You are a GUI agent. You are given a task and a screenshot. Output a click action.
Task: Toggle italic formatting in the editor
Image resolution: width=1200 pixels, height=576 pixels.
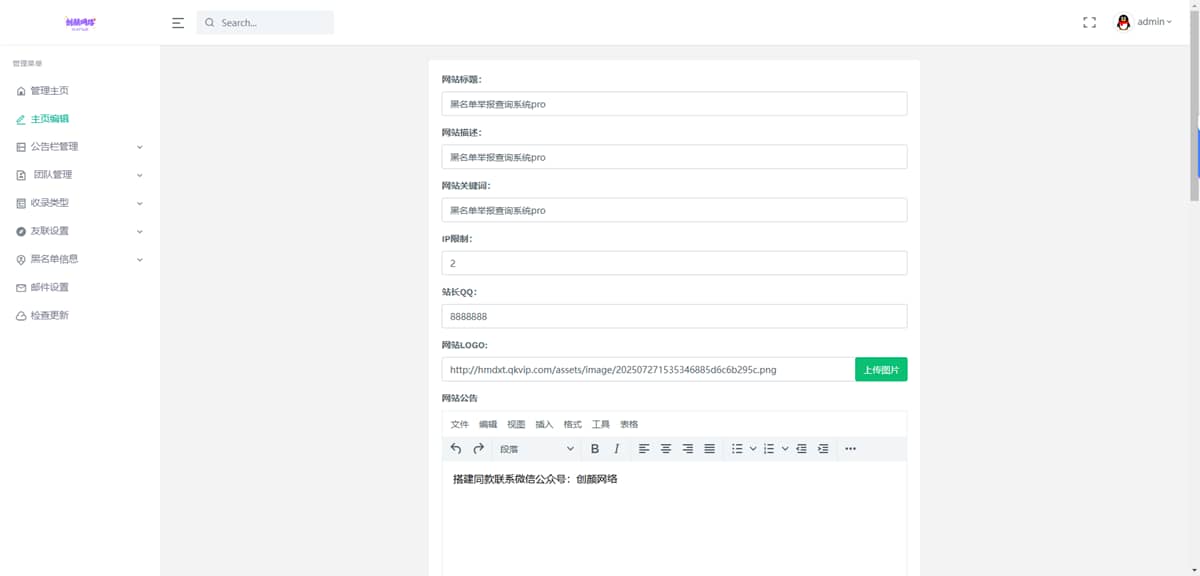tap(617, 449)
